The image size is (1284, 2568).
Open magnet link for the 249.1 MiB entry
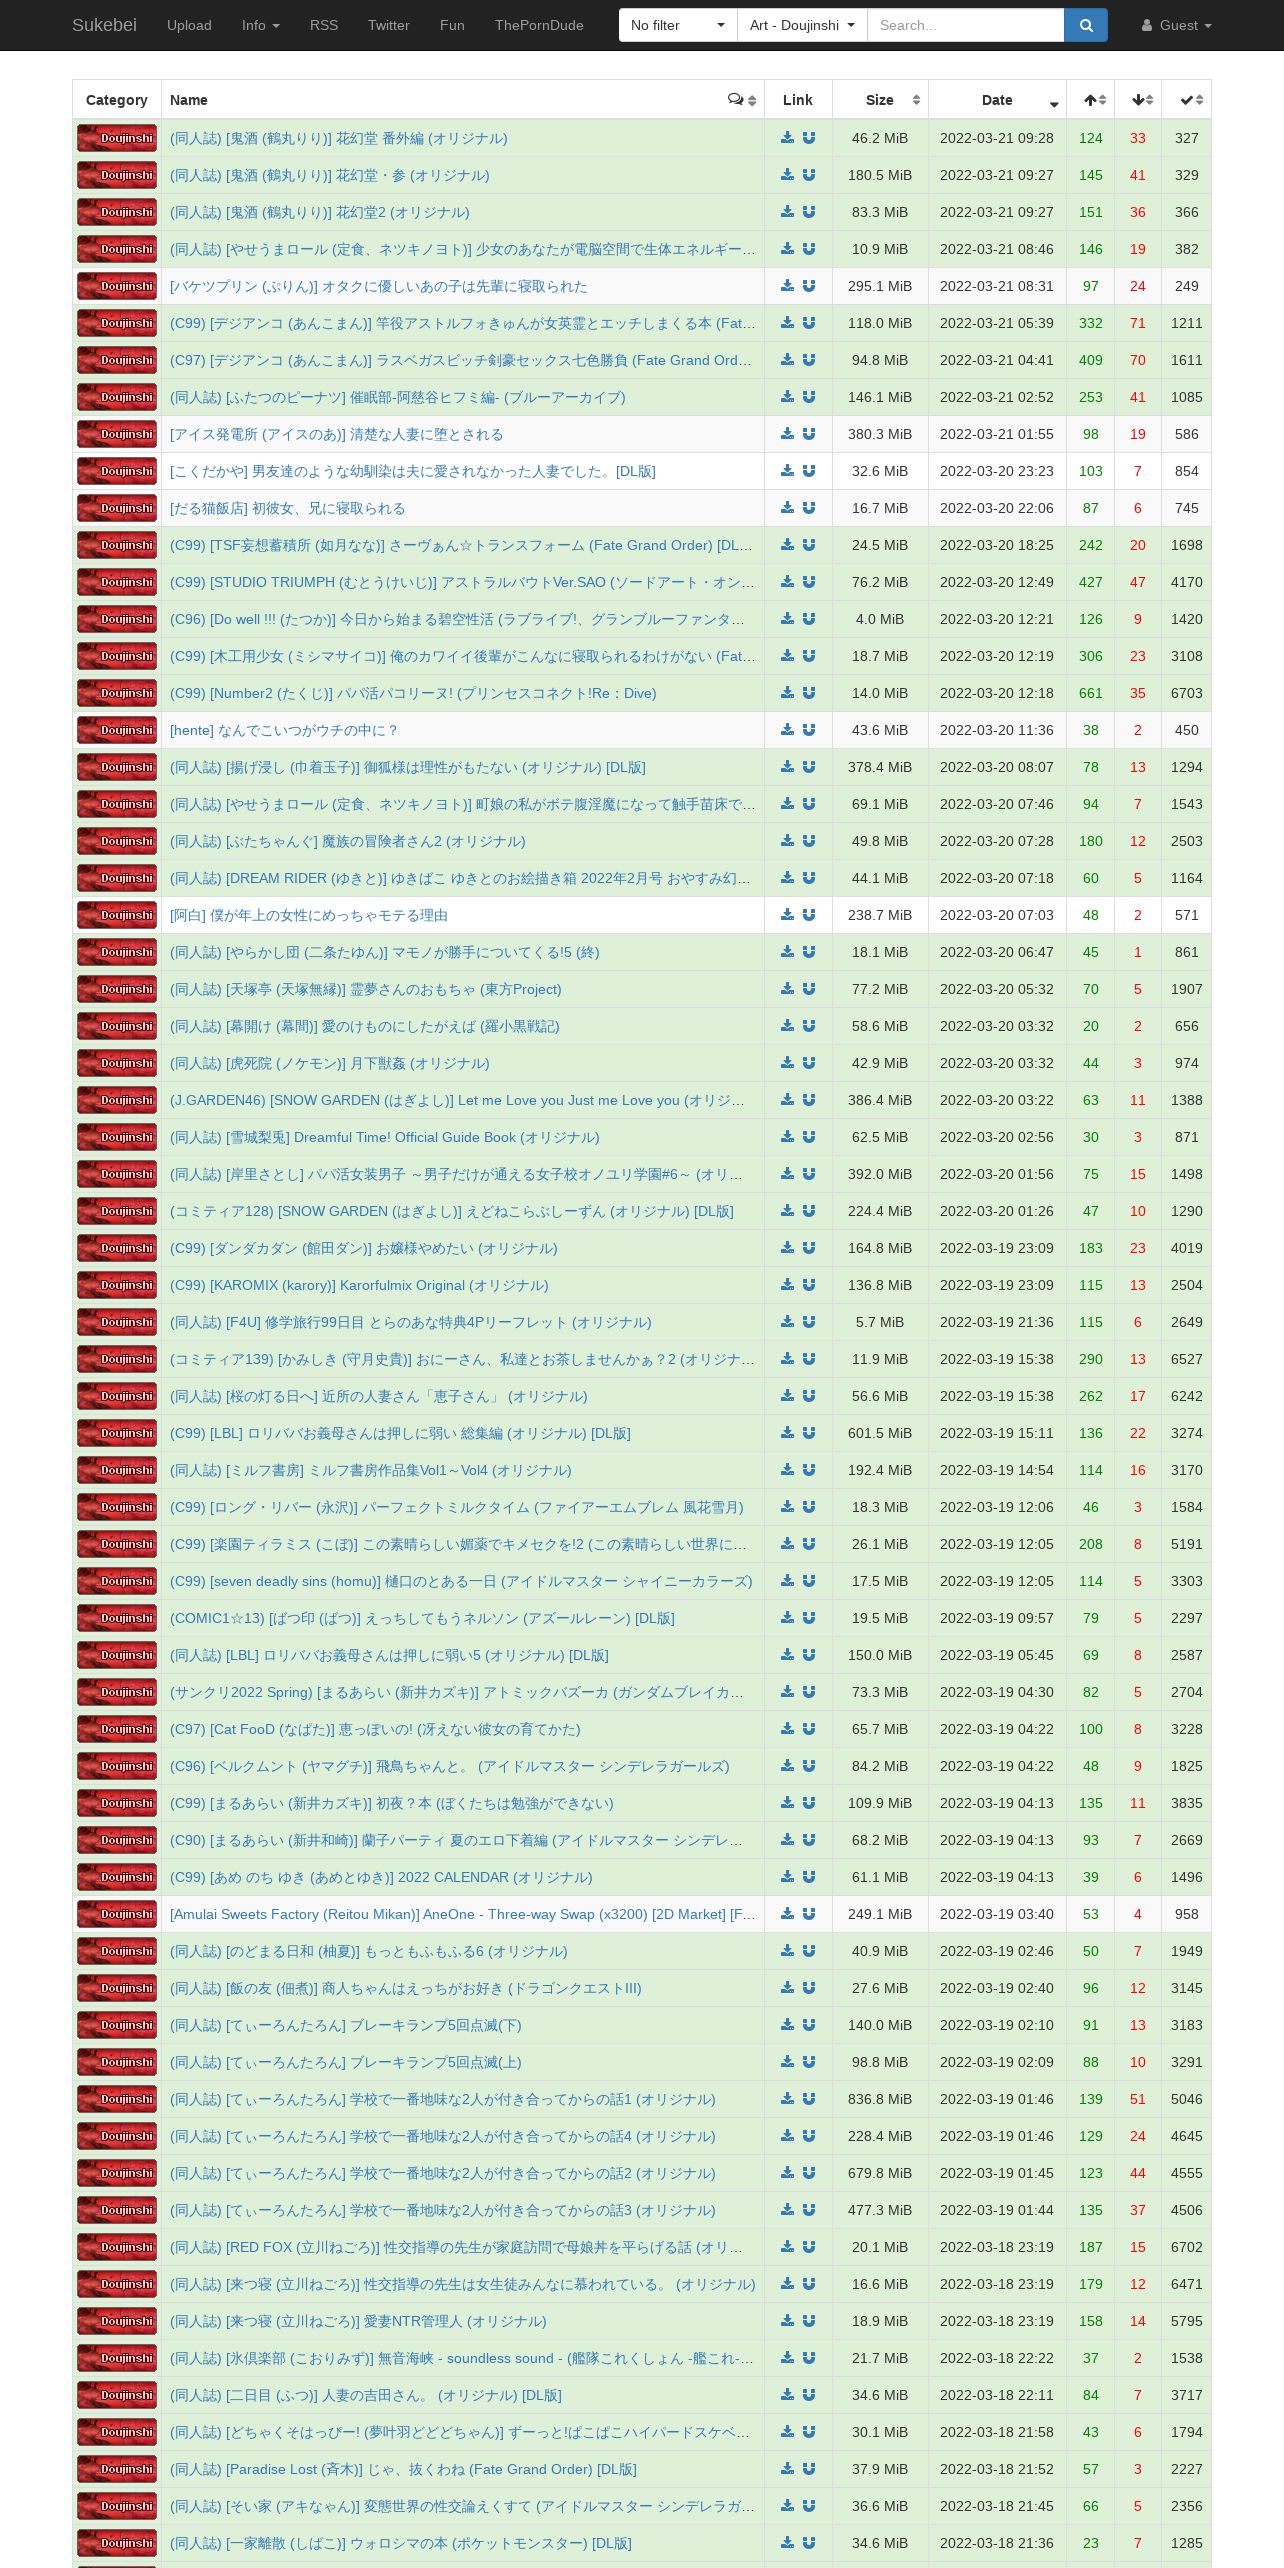pos(809,1914)
